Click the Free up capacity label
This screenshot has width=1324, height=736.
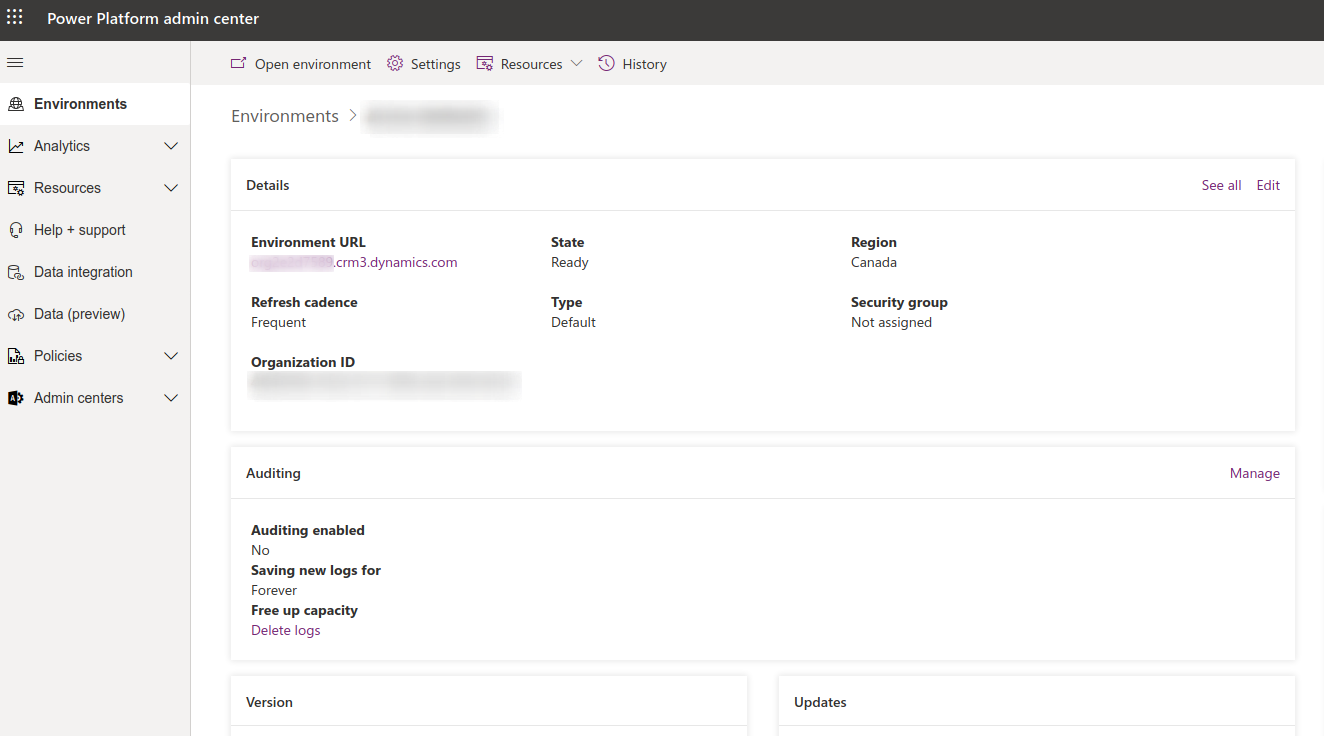304,610
